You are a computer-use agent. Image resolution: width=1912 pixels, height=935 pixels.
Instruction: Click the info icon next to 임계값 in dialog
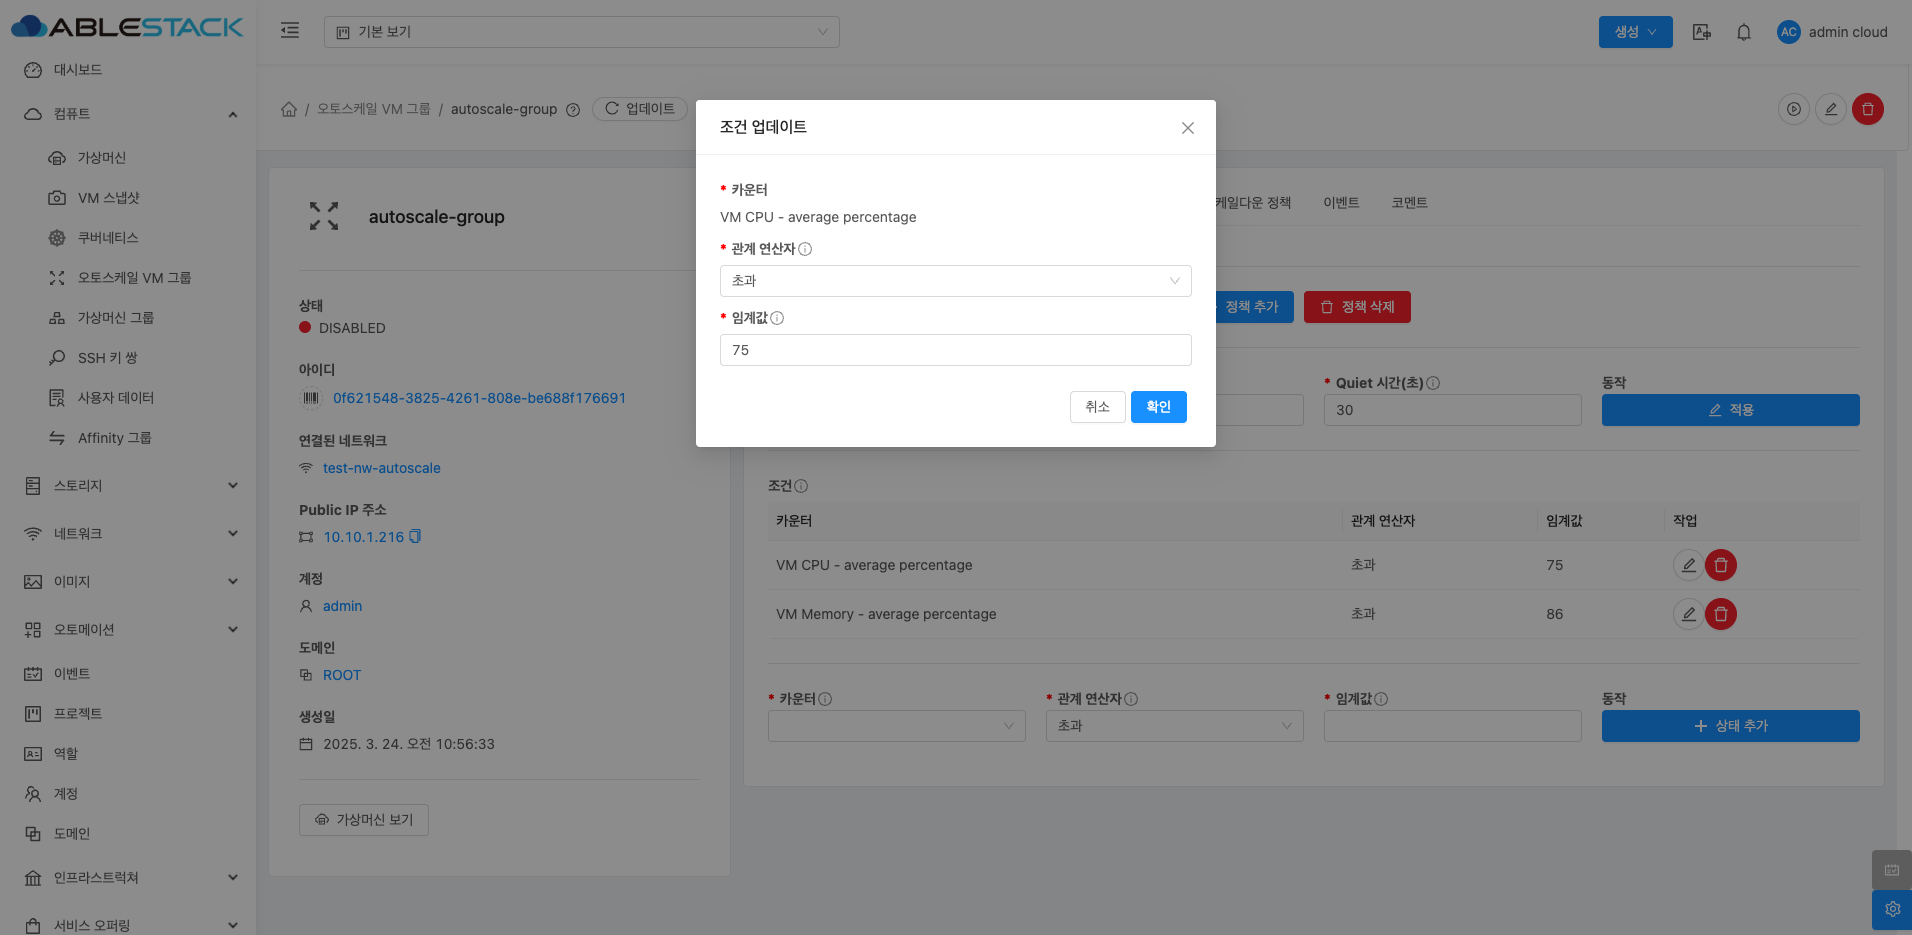[x=777, y=318]
